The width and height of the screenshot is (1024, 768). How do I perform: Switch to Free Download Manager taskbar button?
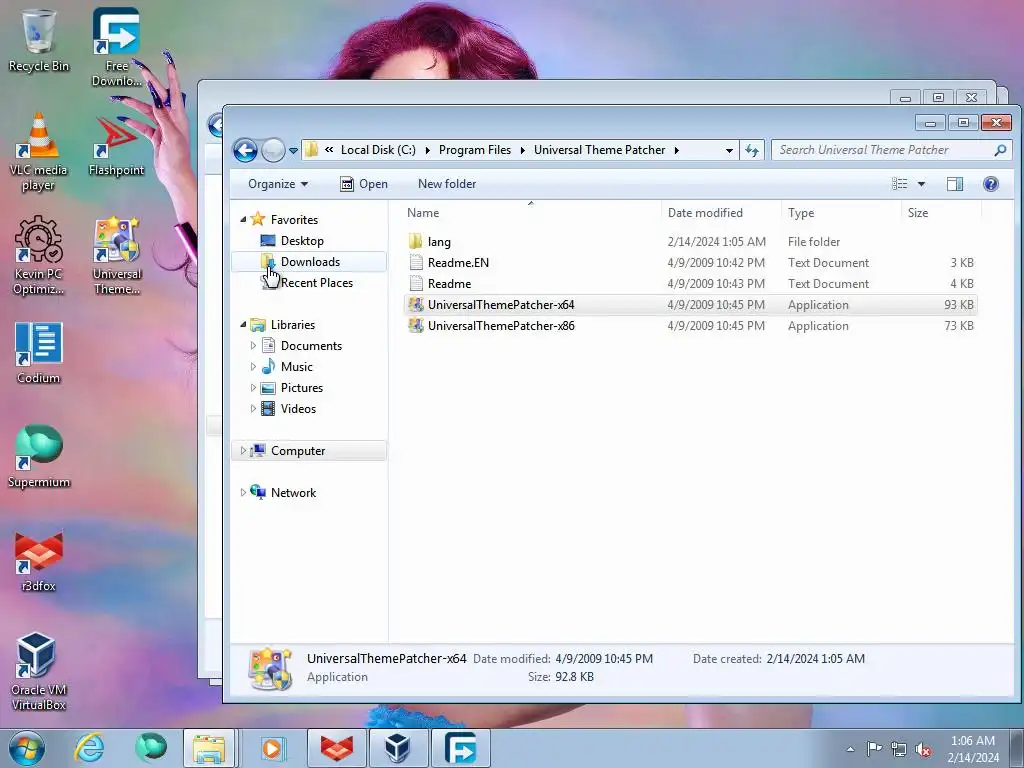click(x=460, y=748)
